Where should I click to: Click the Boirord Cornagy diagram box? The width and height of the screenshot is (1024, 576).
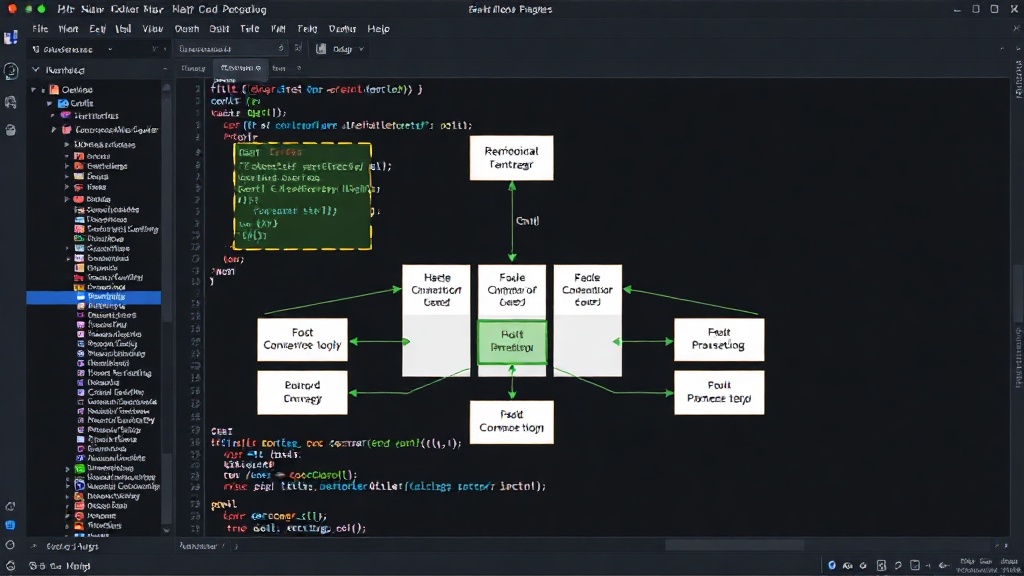tap(302, 392)
